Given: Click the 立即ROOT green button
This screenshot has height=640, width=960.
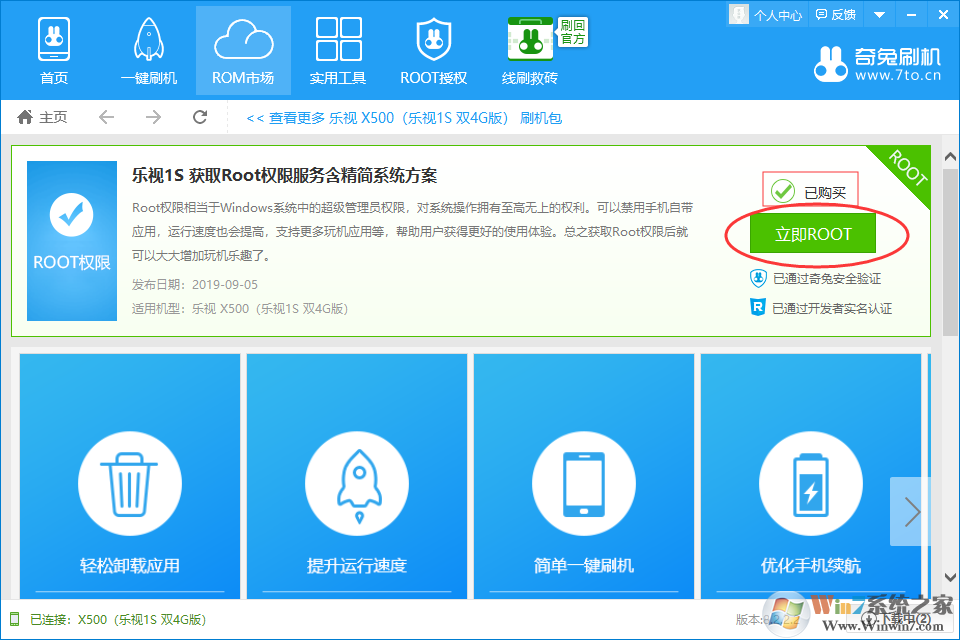Looking at the screenshot, I should 812,233.
